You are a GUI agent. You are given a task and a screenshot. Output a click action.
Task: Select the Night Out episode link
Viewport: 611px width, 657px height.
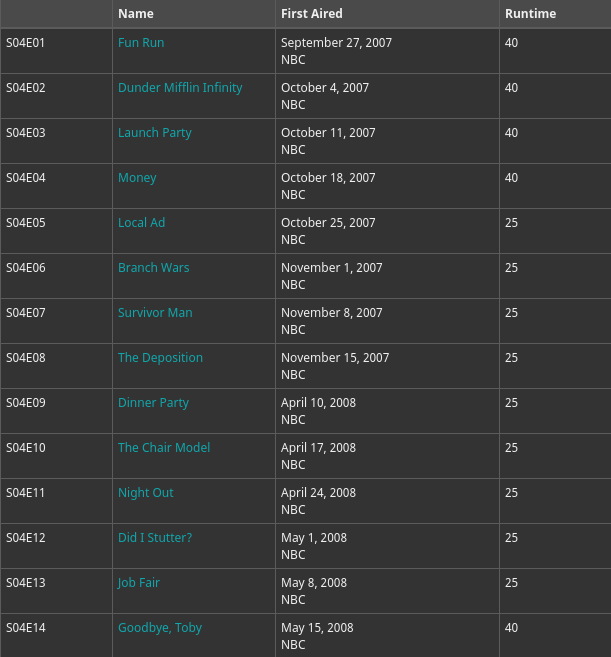(x=146, y=493)
